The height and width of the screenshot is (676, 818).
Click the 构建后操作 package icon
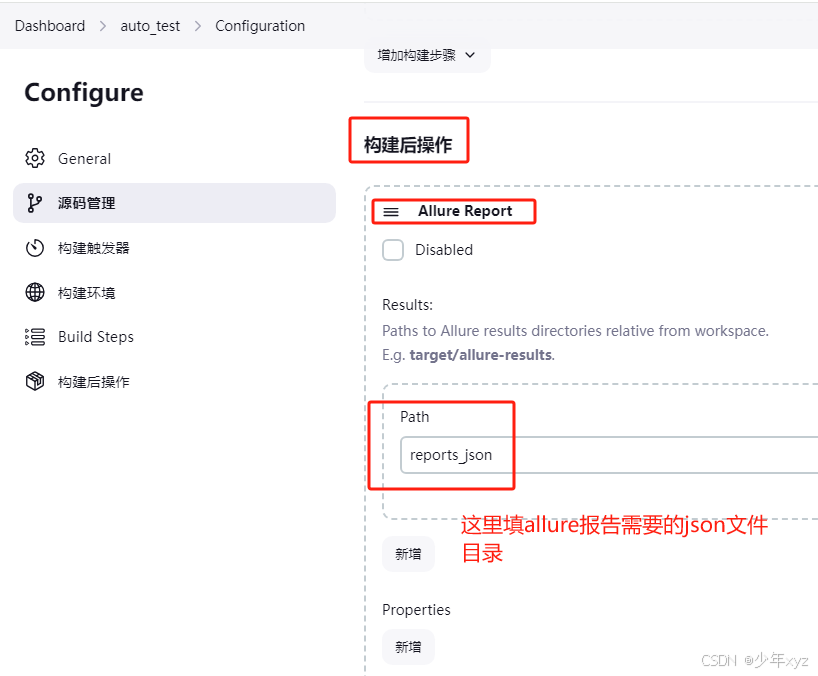point(35,381)
